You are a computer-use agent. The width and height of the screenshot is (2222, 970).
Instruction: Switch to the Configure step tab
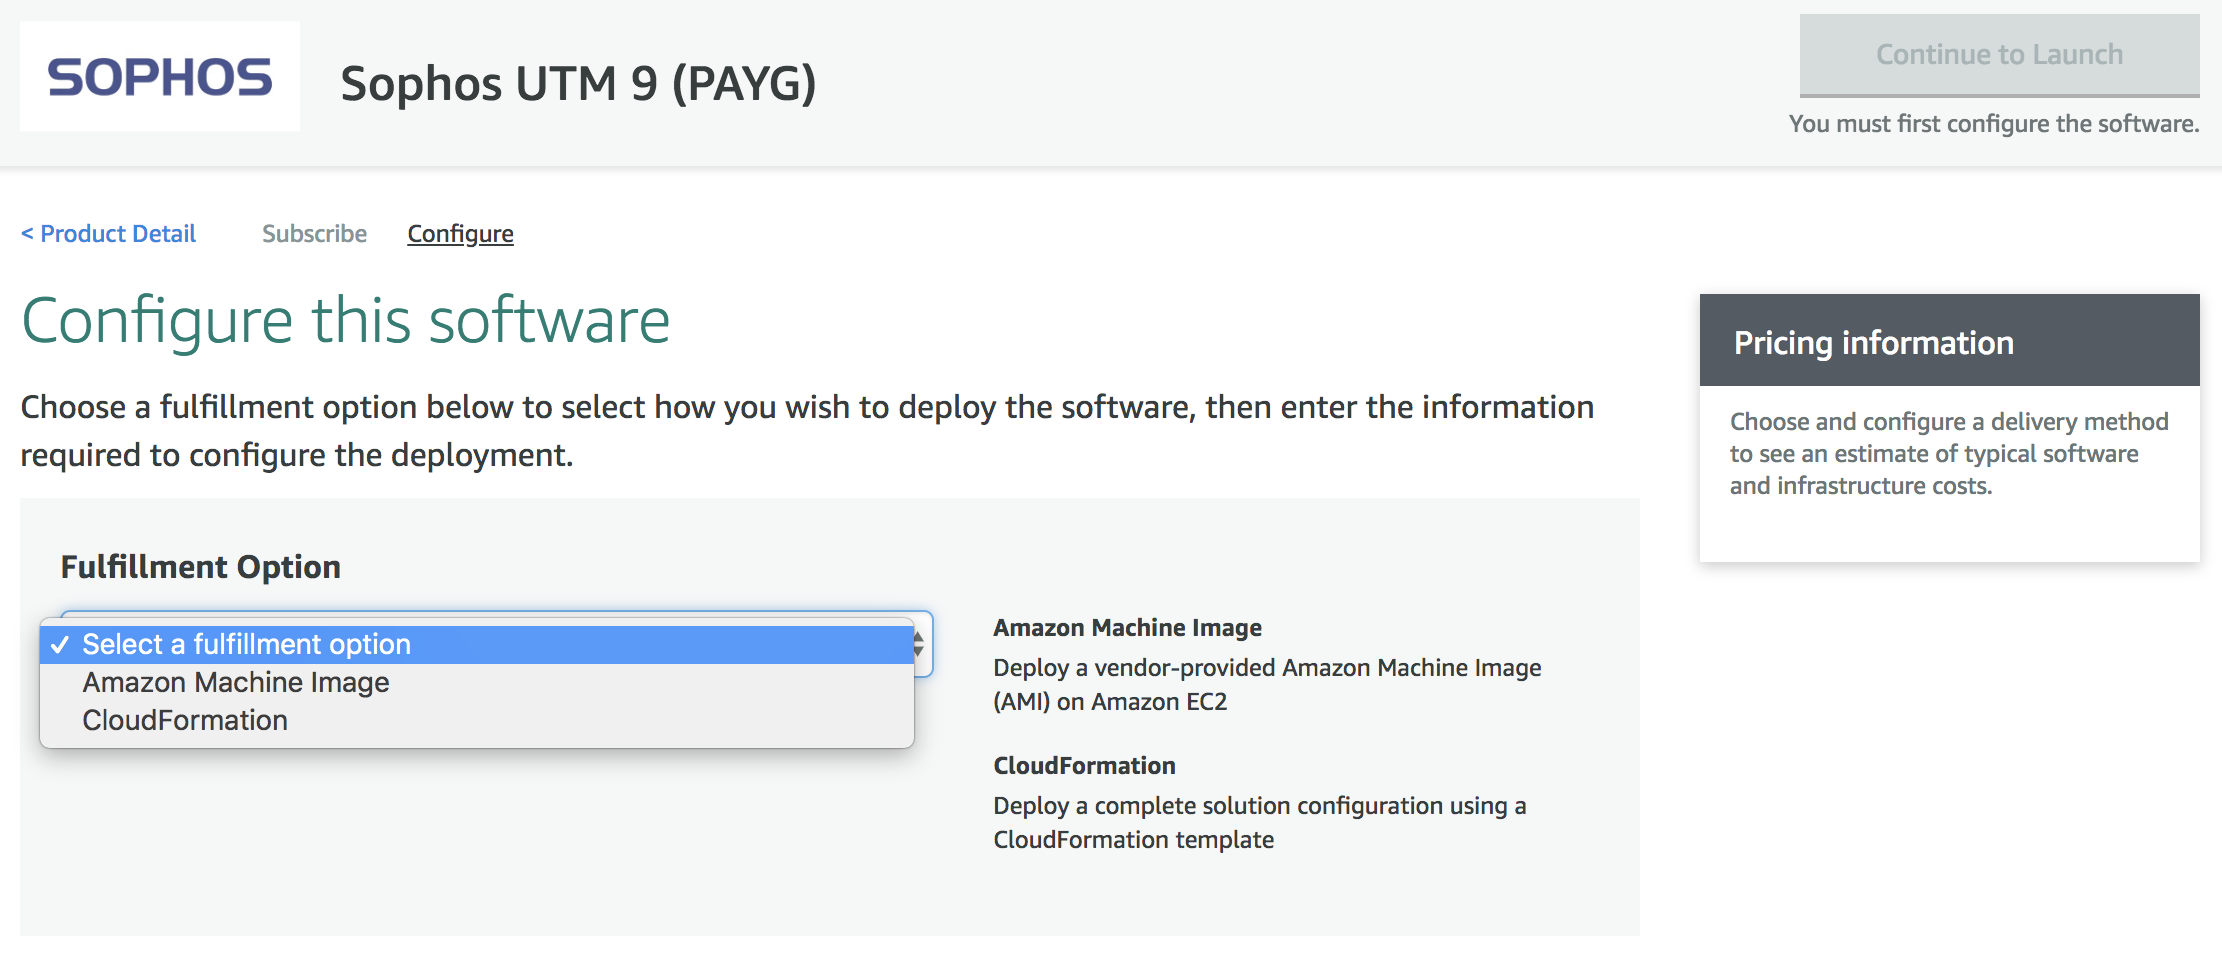point(460,234)
